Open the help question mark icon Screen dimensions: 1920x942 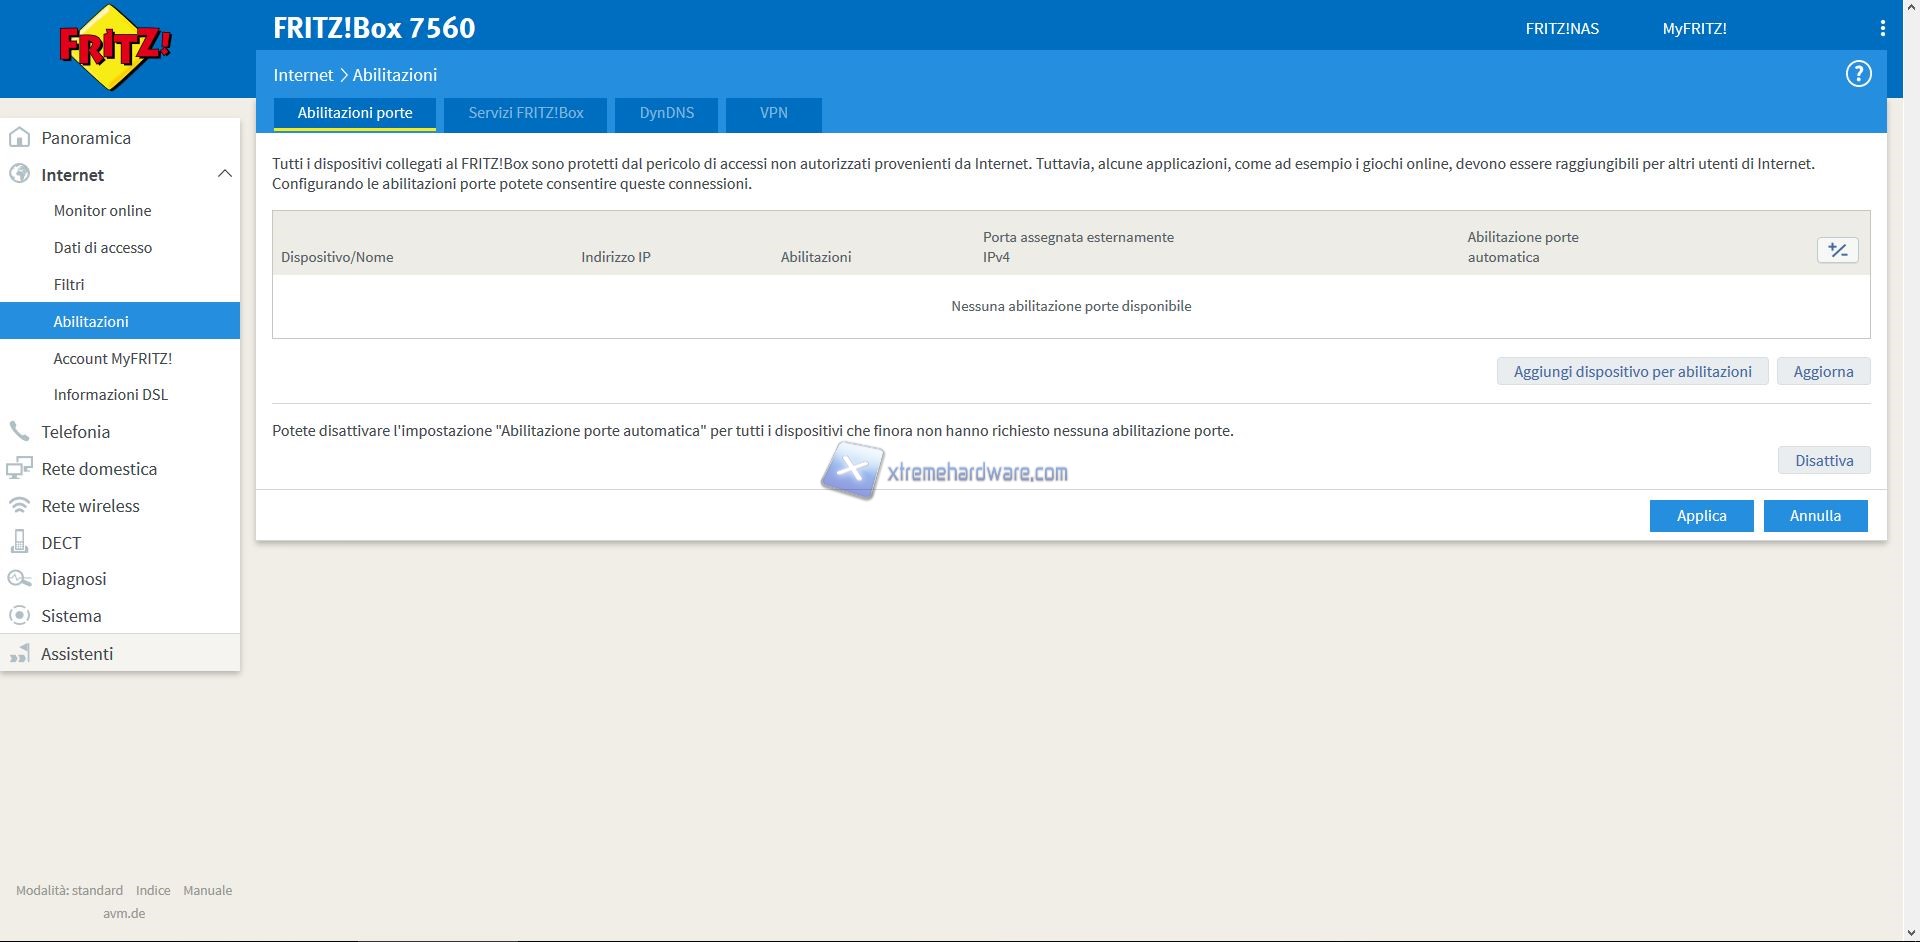(1858, 74)
